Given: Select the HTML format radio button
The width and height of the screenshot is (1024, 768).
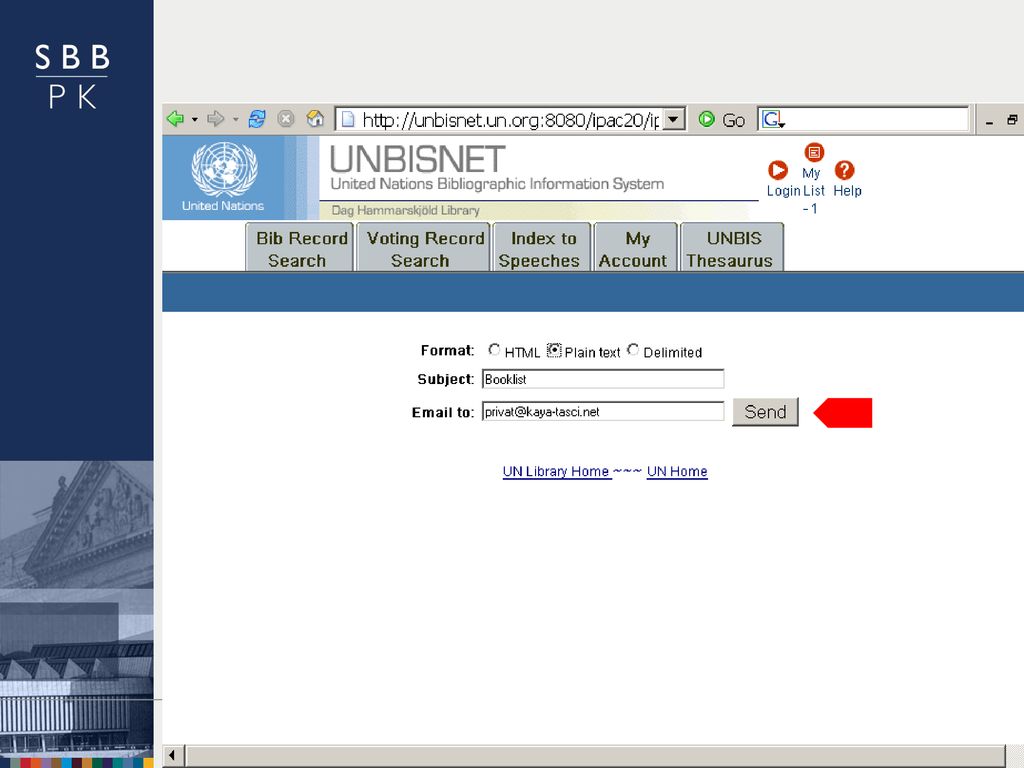Looking at the screenshot, I should [x=494, y=350].
